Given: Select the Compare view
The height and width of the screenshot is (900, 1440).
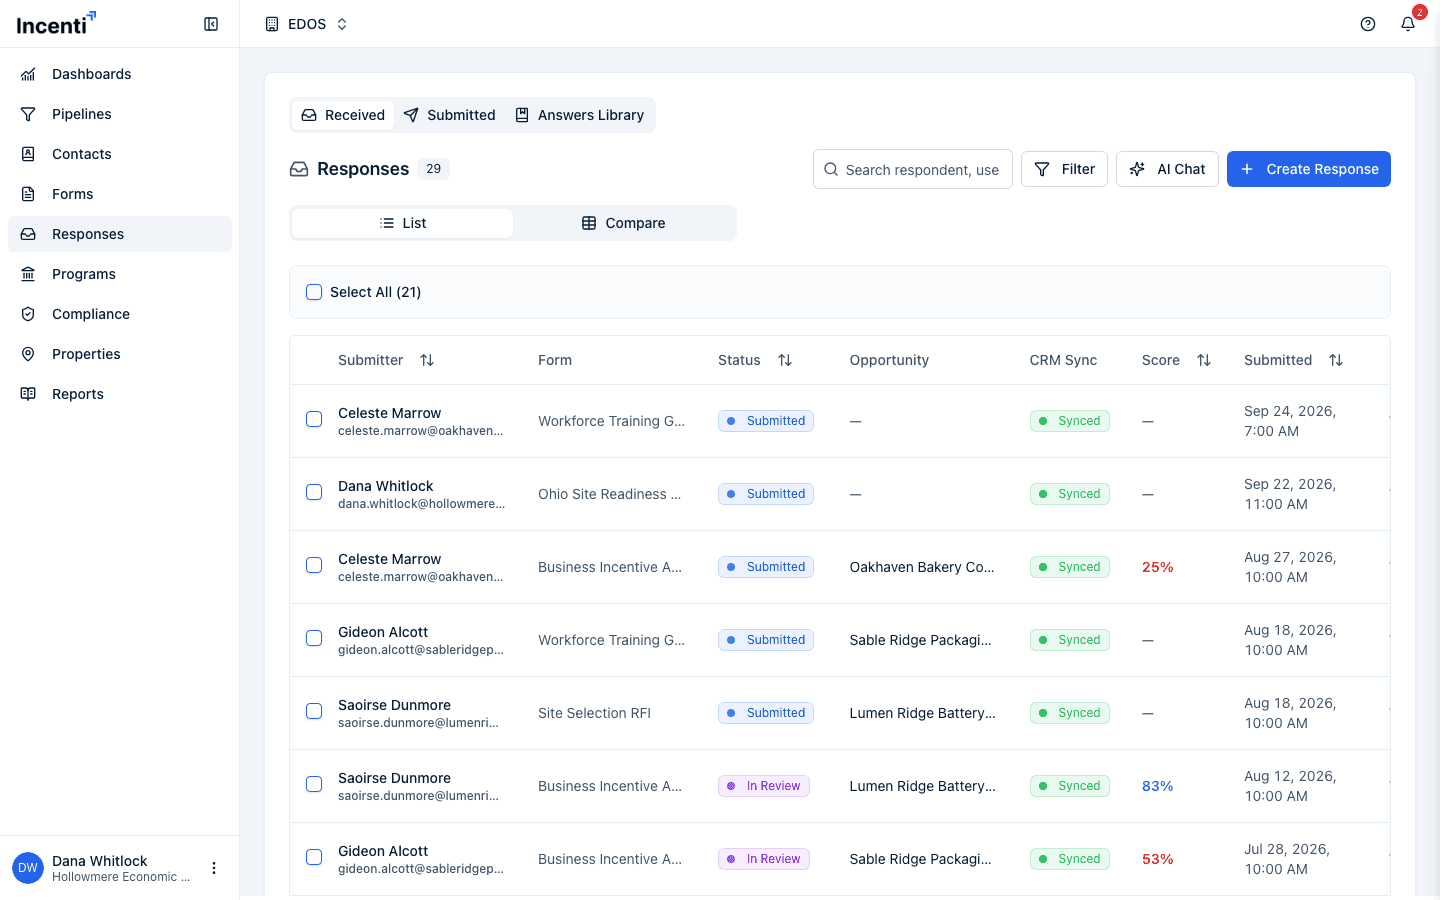Looking at the screenshot, I should click(624, 223).
